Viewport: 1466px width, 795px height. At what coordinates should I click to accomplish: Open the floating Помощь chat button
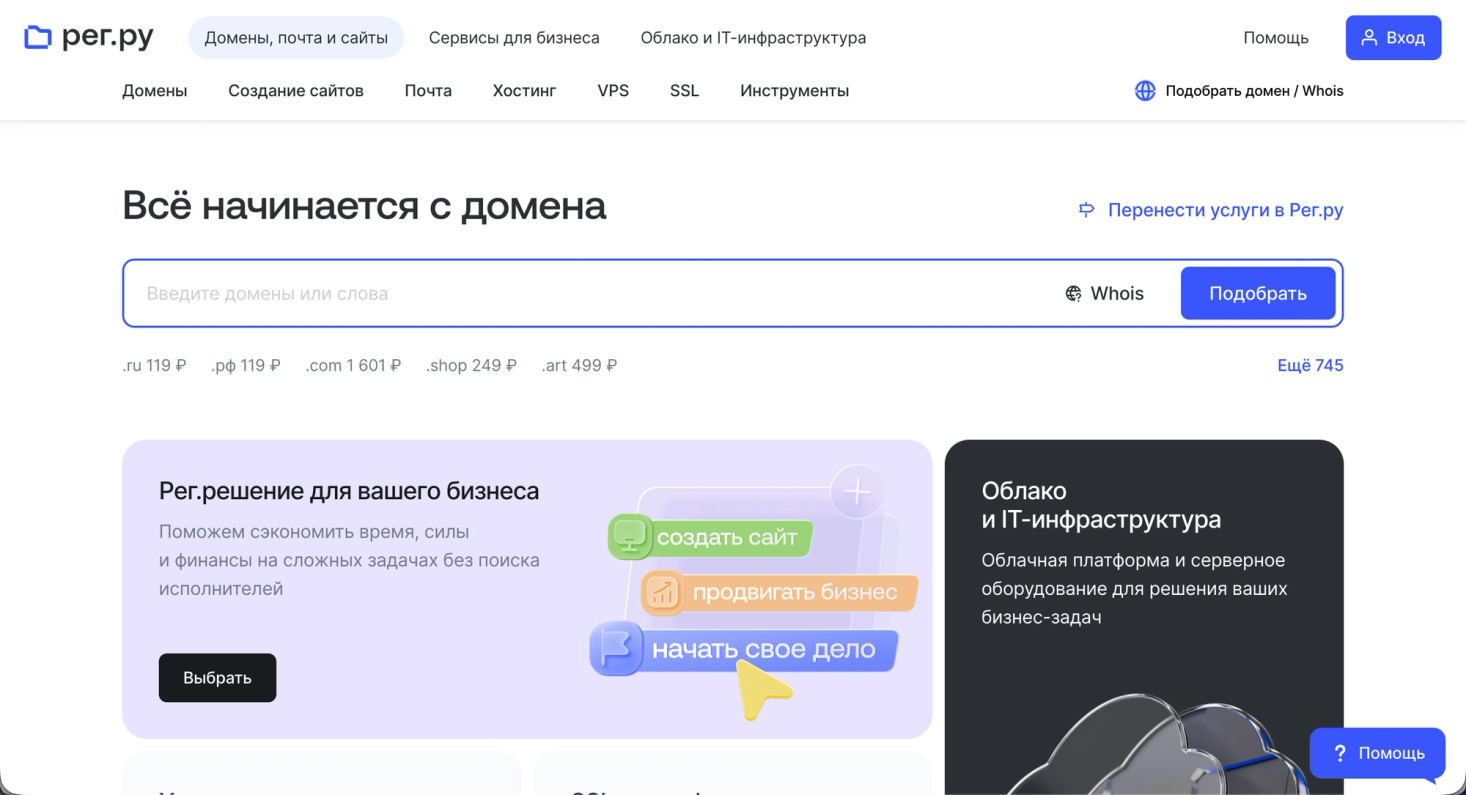click(x=1378, y=754)
